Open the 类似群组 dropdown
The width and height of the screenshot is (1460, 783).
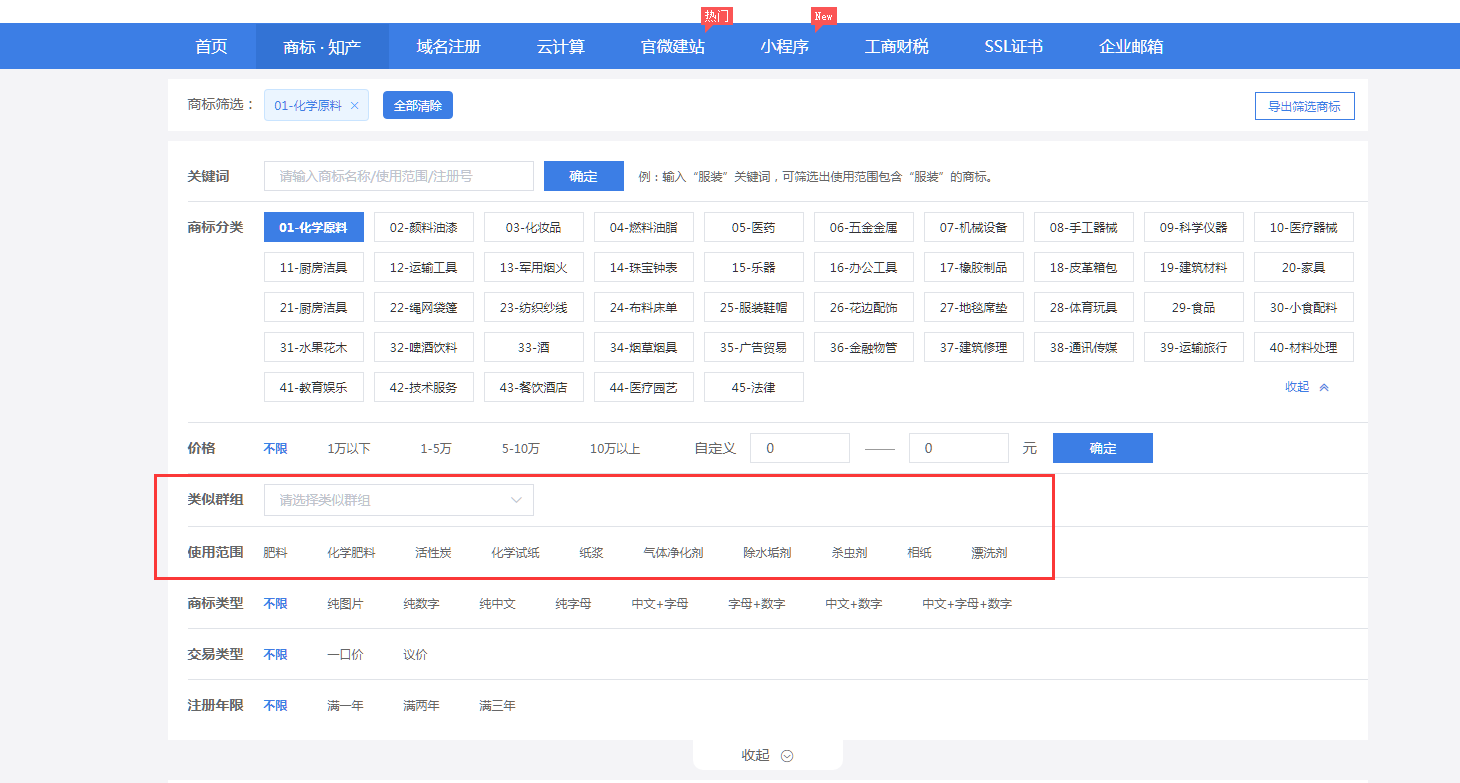pos(399,500)
